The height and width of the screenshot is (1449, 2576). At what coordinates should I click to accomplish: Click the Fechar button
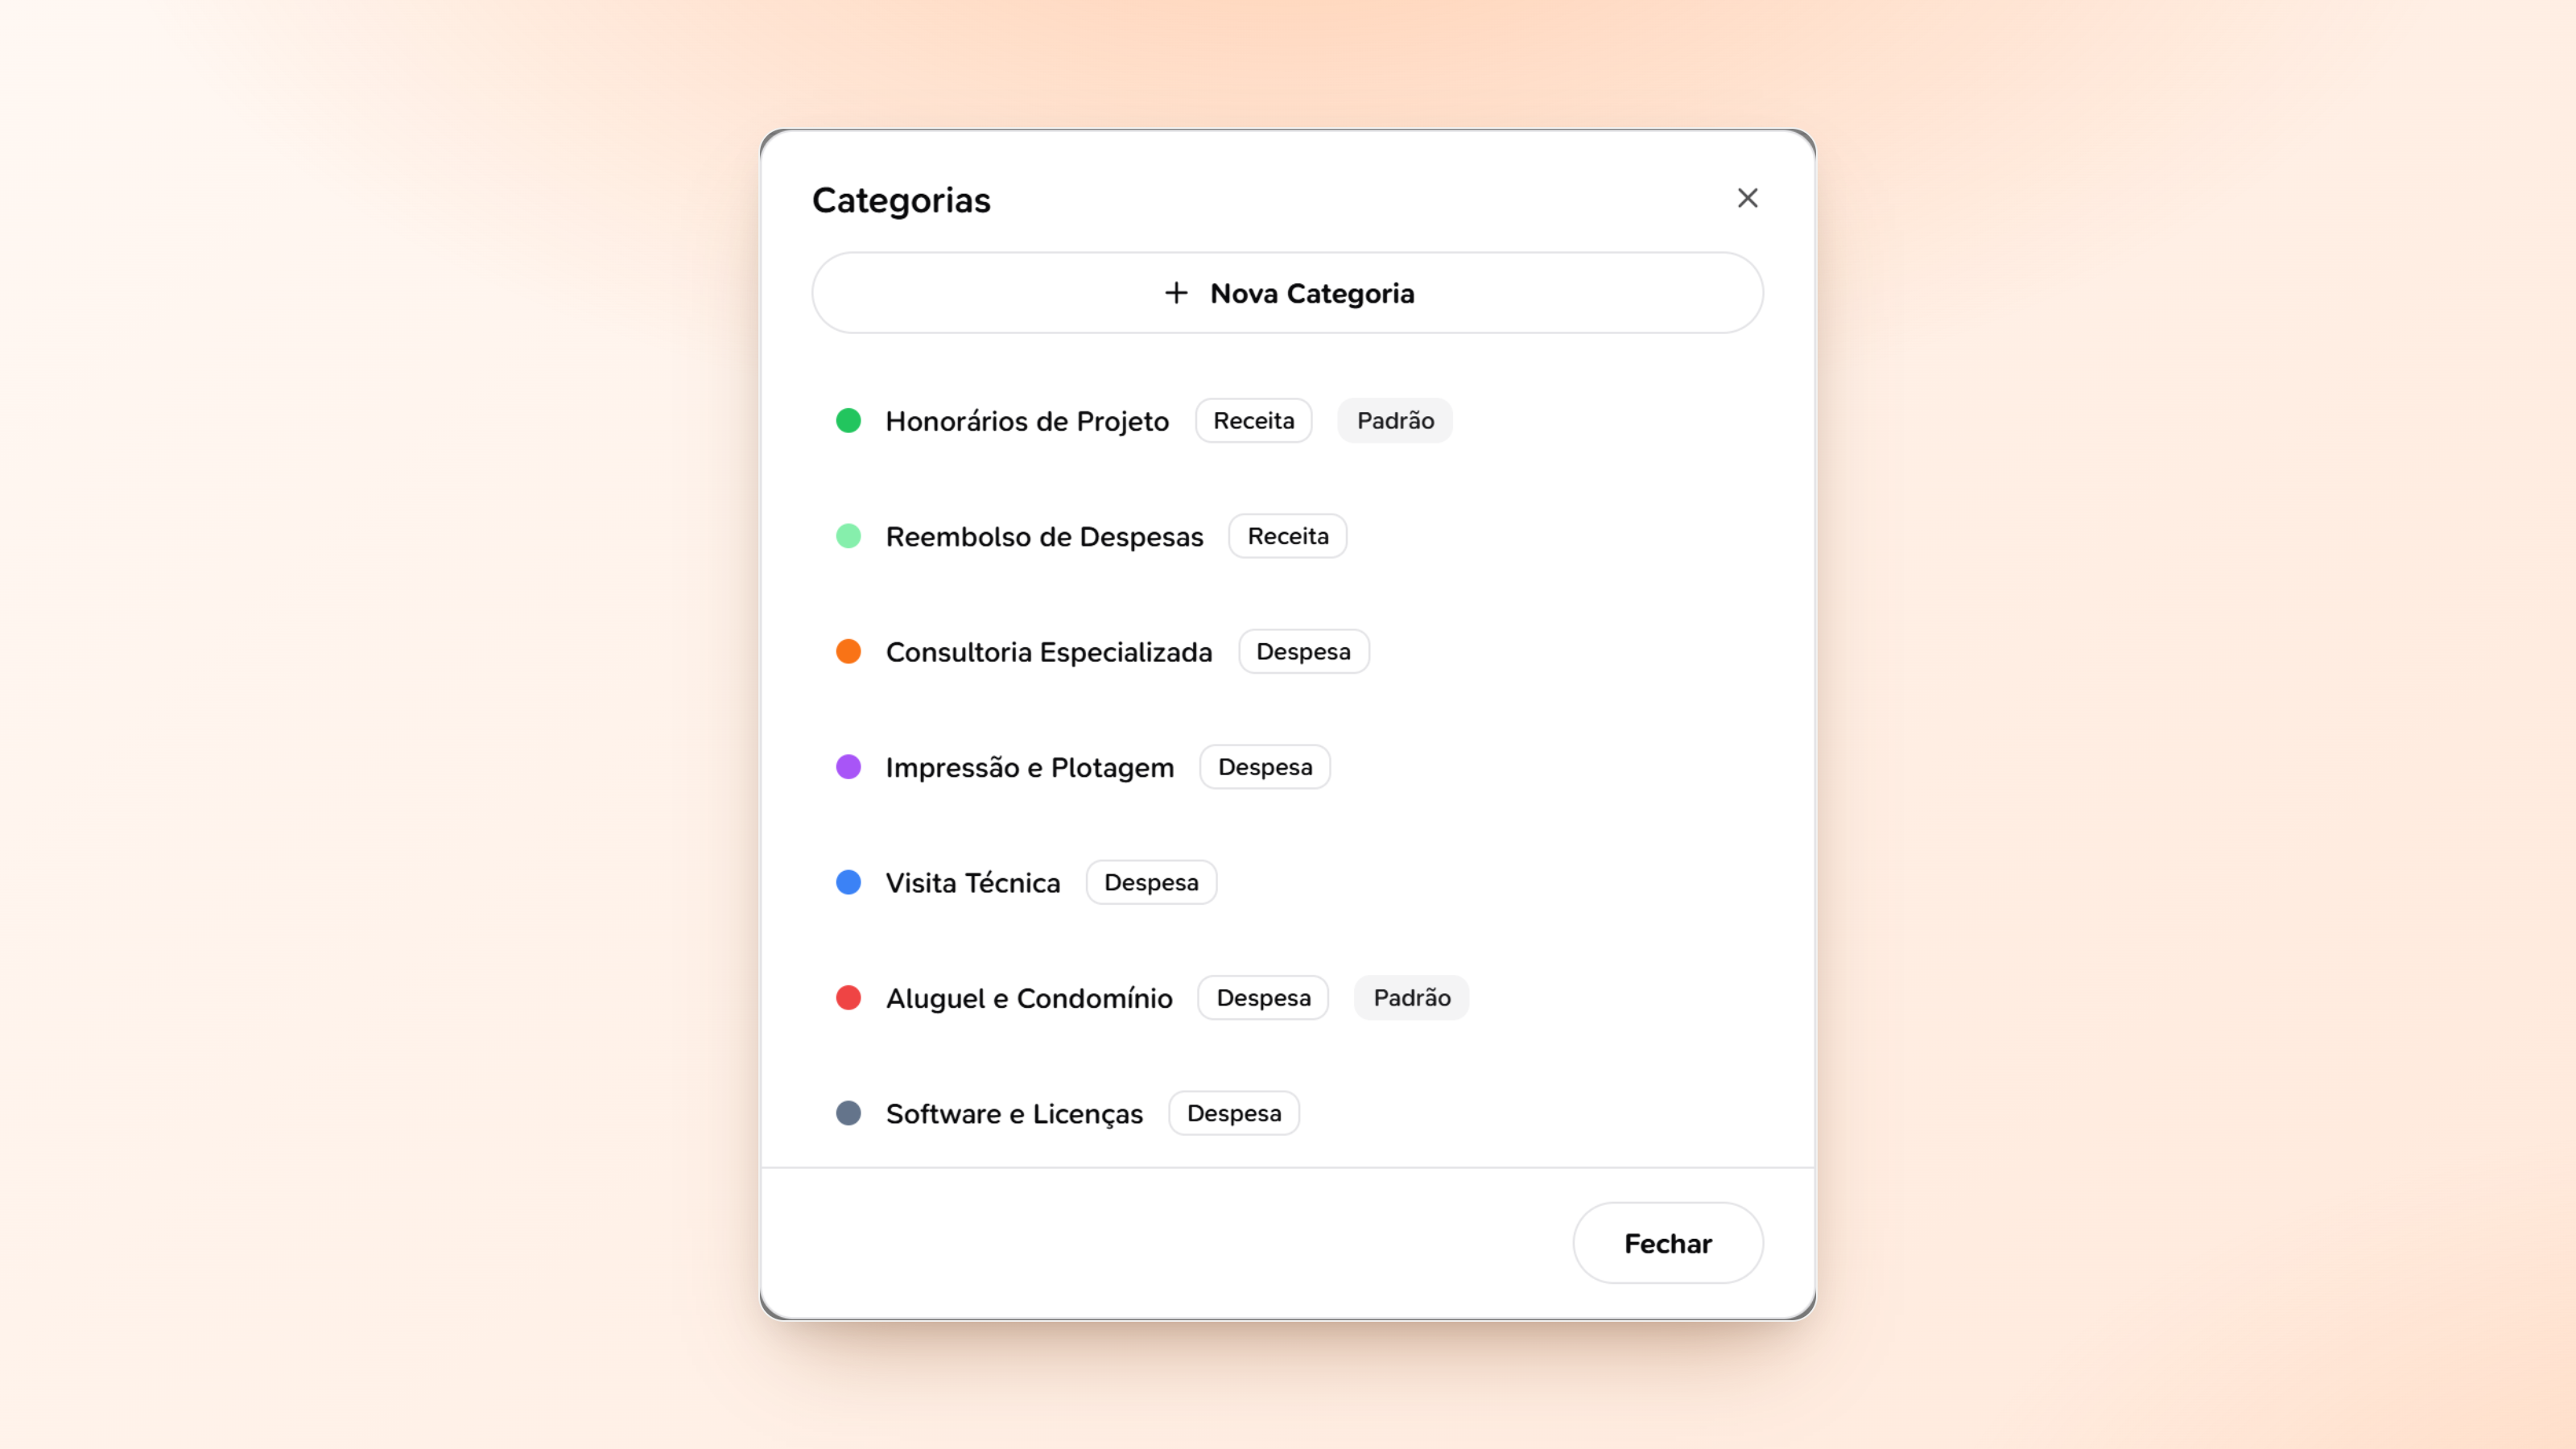click(1667, 1243)
